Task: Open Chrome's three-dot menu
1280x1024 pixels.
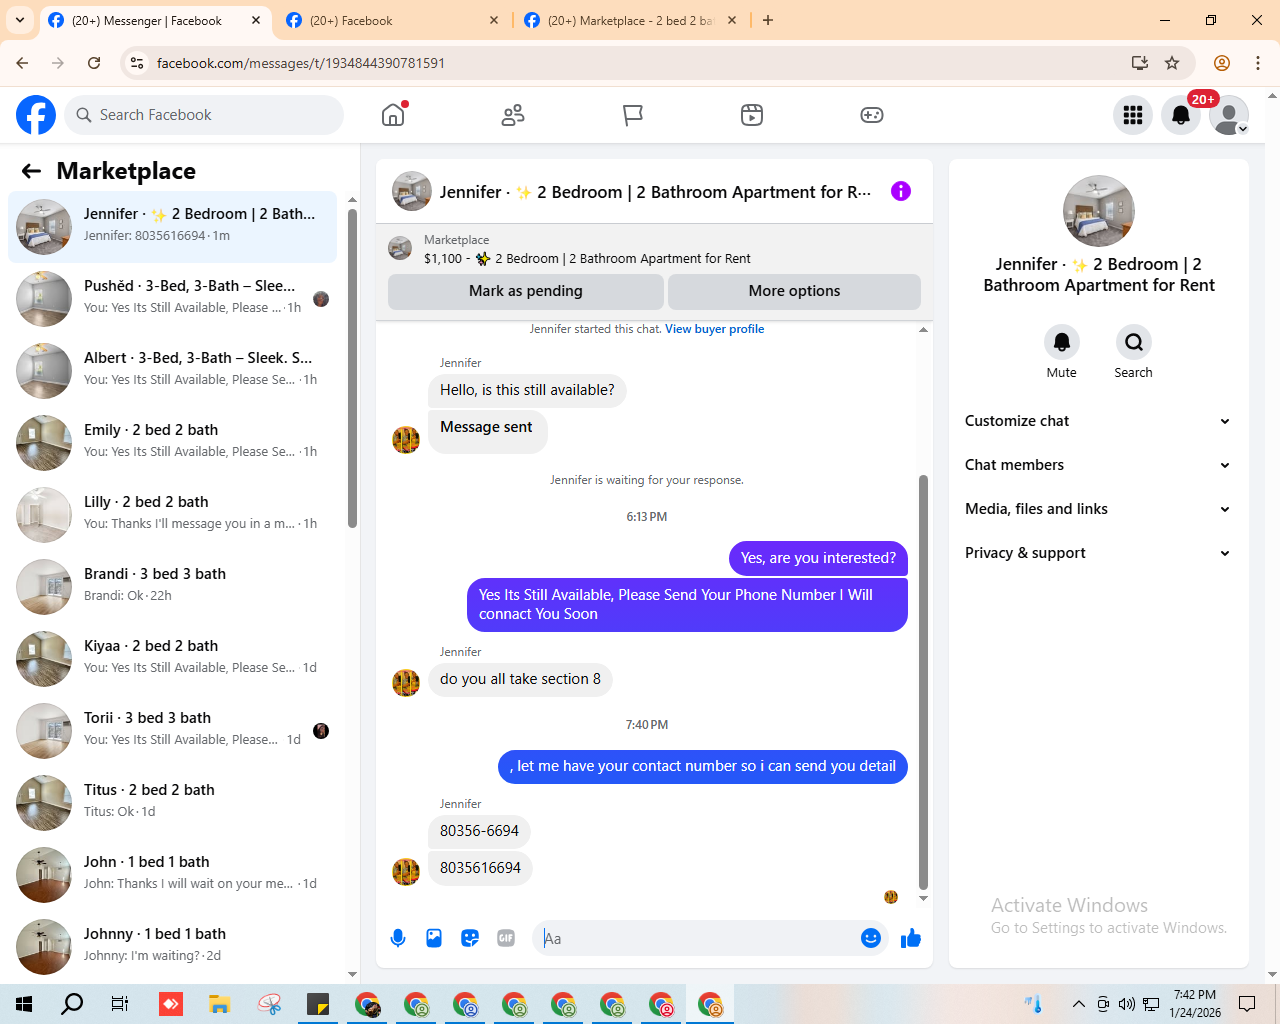Action: point(1258,63)
